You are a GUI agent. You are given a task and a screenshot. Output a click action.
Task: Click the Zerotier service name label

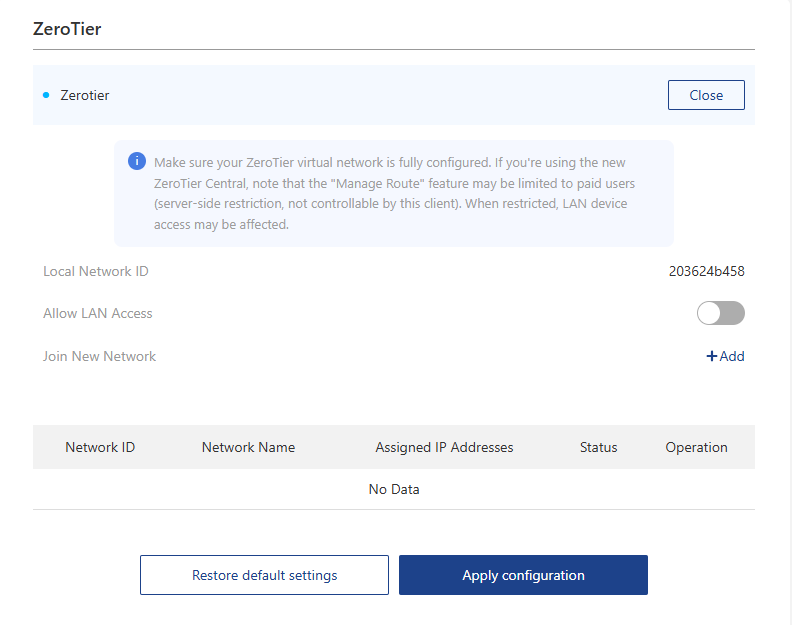(x=84, y=95)
